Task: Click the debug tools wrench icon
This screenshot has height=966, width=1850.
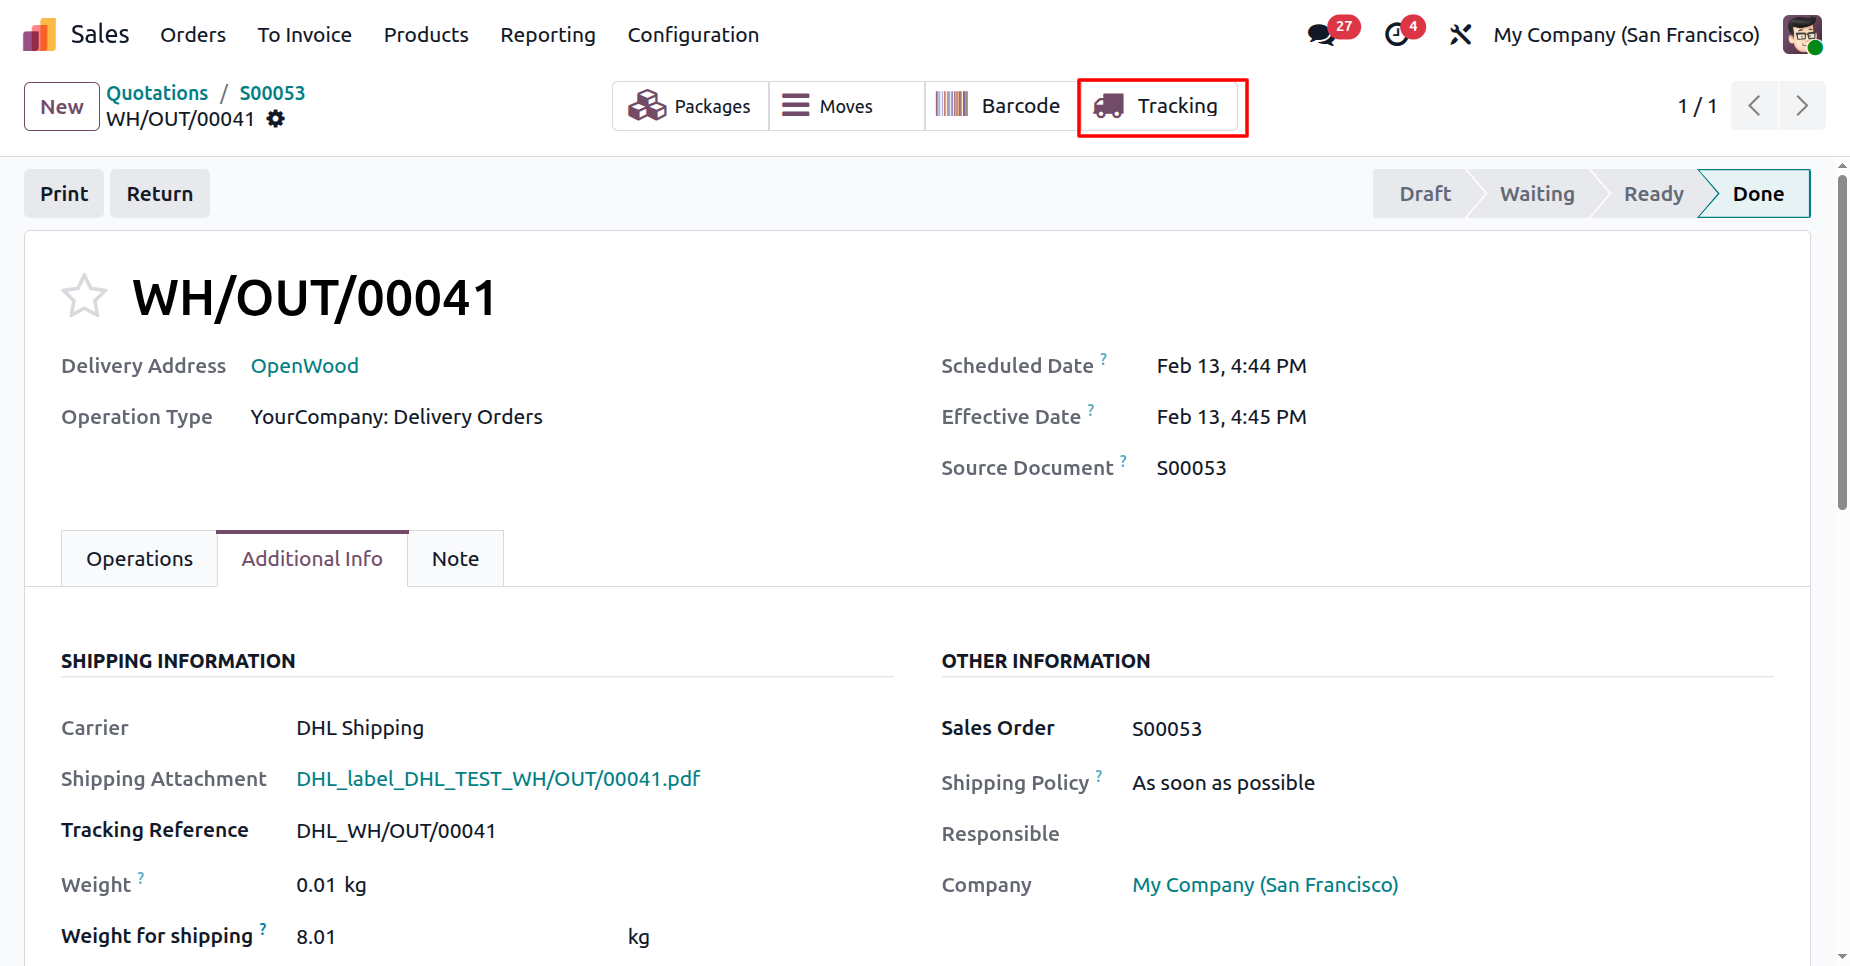Action: (x=1460, y=35)
